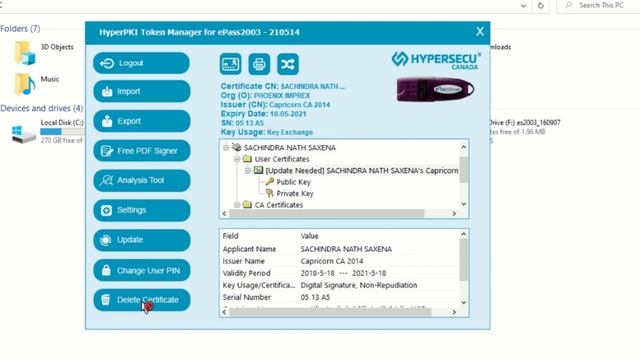The width and height of the screenshot is (640, 360).
Task: Click tree panel scroll left arrow
Action: [224, 213]
